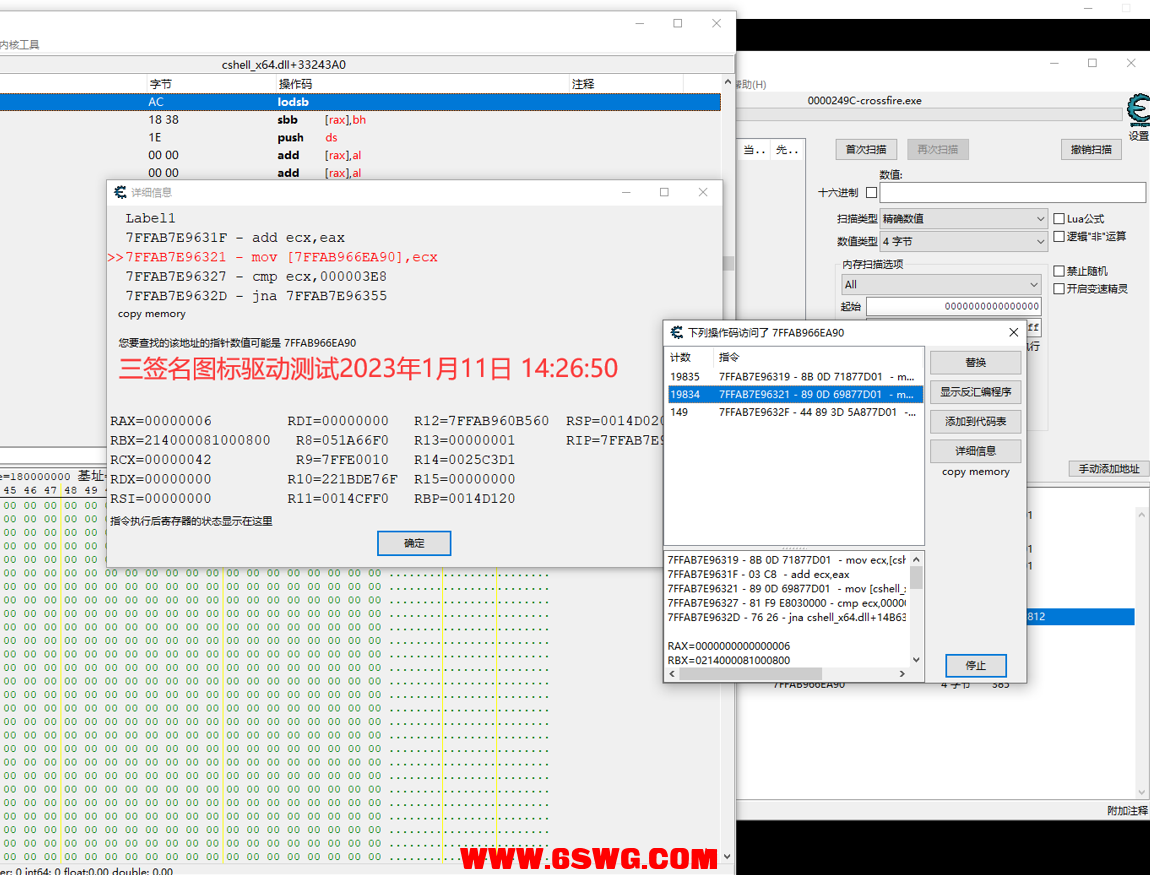The height and width of the screenshot is (875, 1150).
Task: Click the RBX=214000081000800 register value
Action: coord(190,440)
